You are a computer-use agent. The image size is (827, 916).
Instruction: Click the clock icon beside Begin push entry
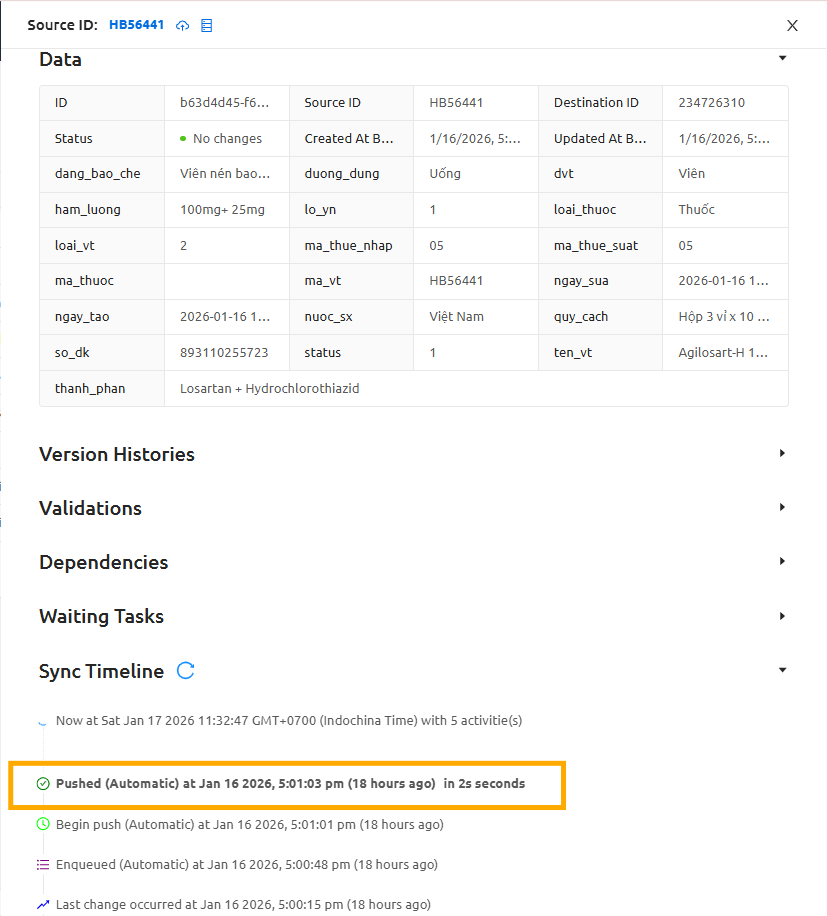43,824
